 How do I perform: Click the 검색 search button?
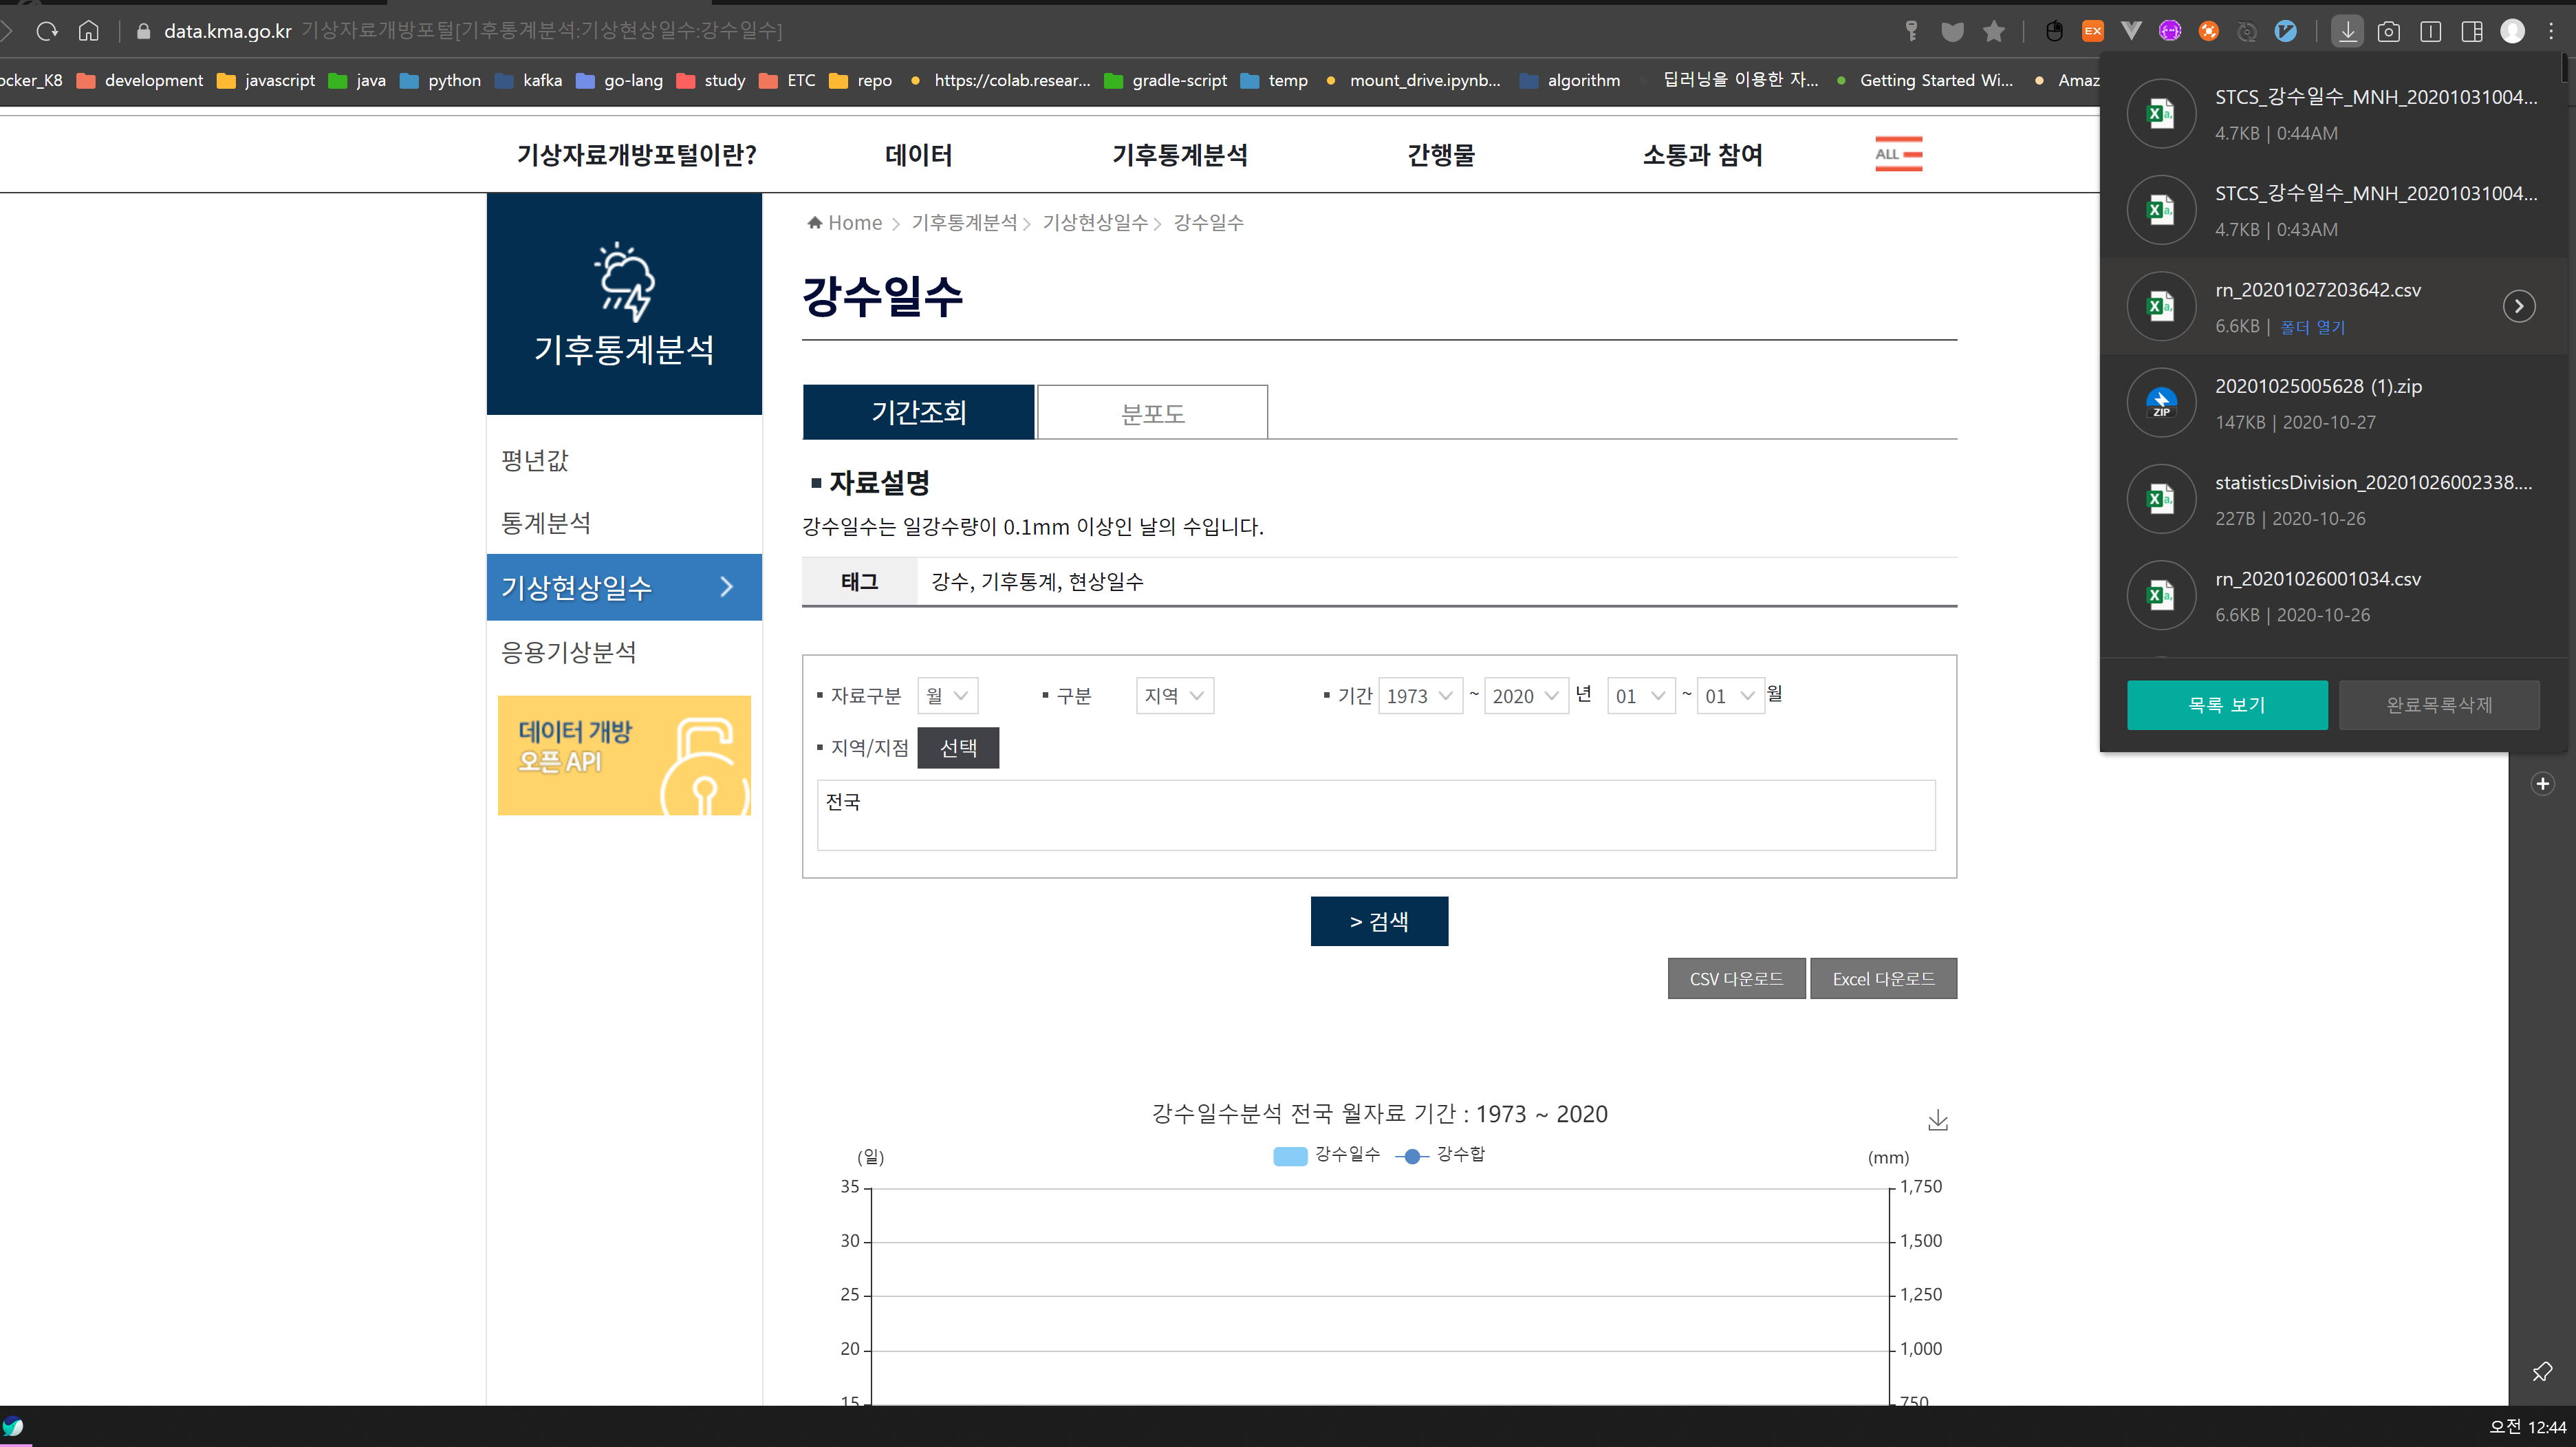[x=1379, y=921]
